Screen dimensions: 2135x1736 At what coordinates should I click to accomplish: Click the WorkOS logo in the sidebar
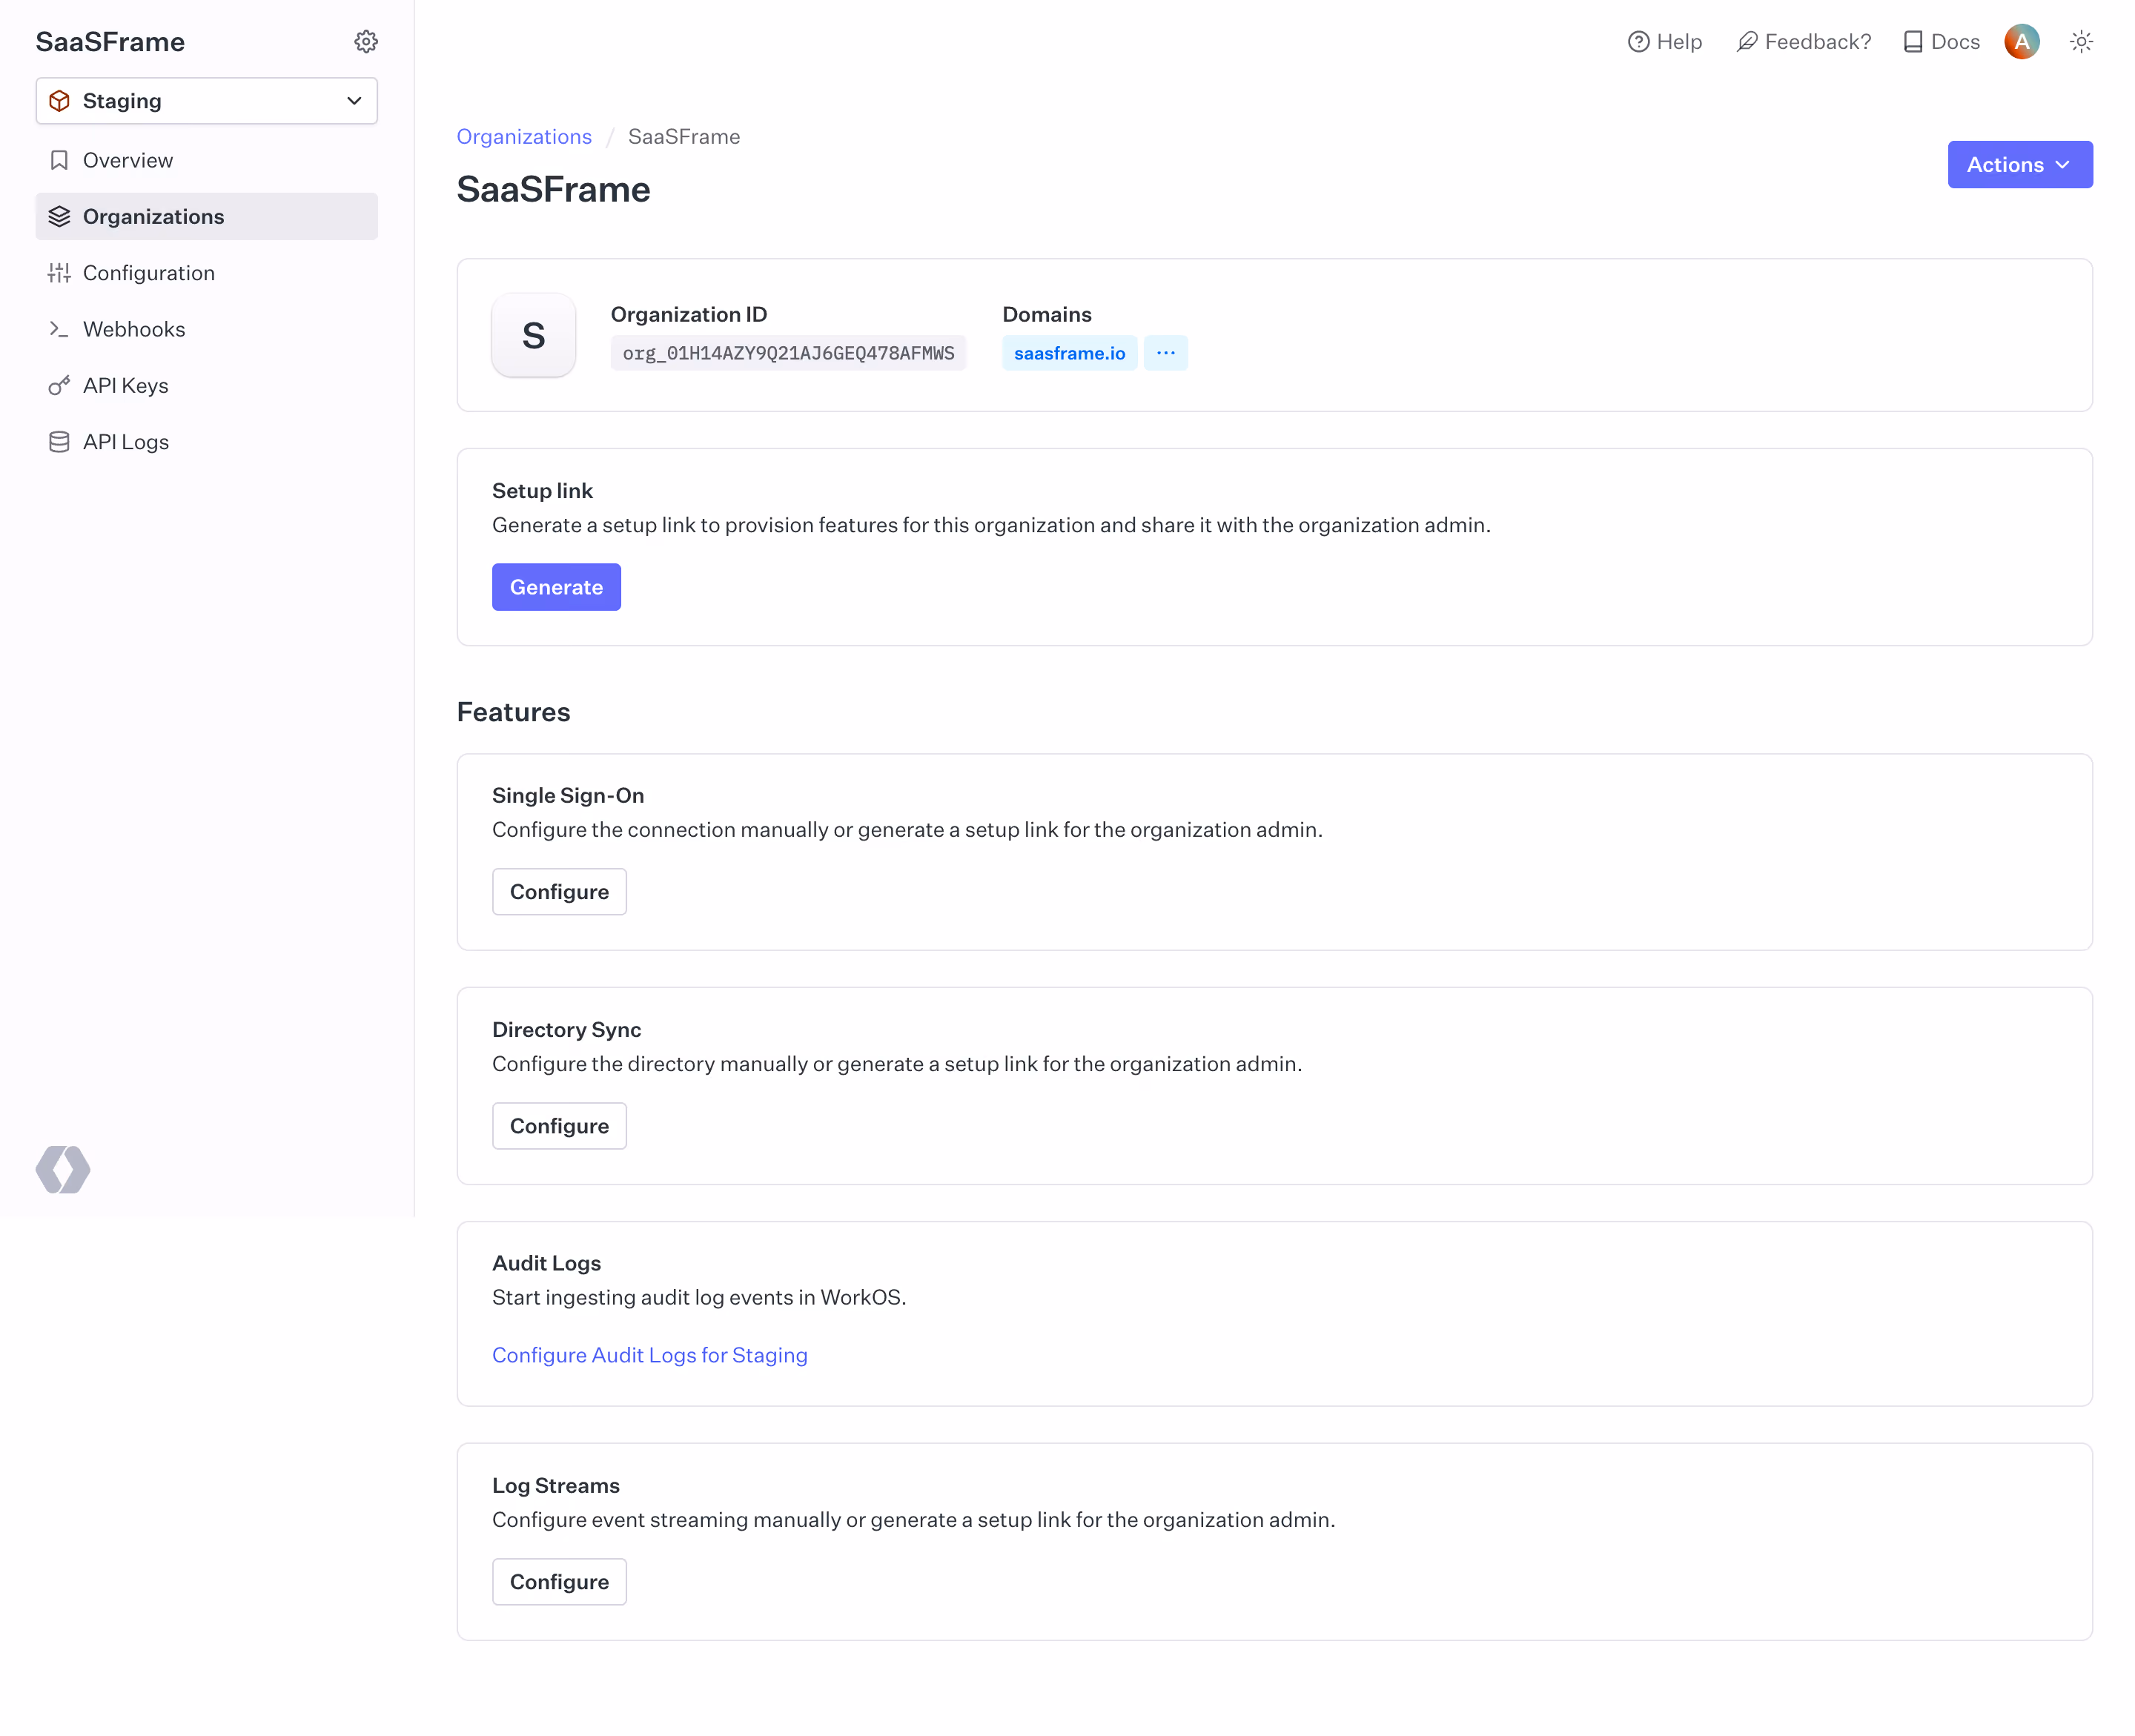pos(63,1169)
